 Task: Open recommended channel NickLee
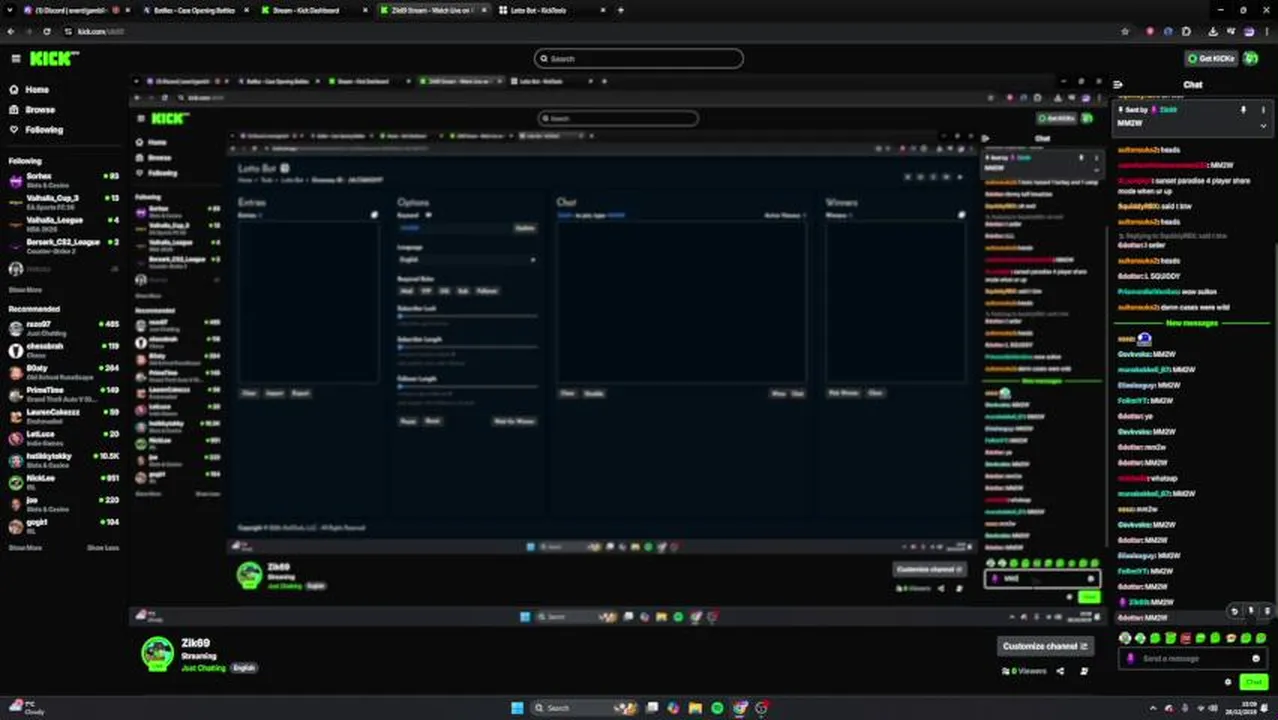tap(62, 482)
